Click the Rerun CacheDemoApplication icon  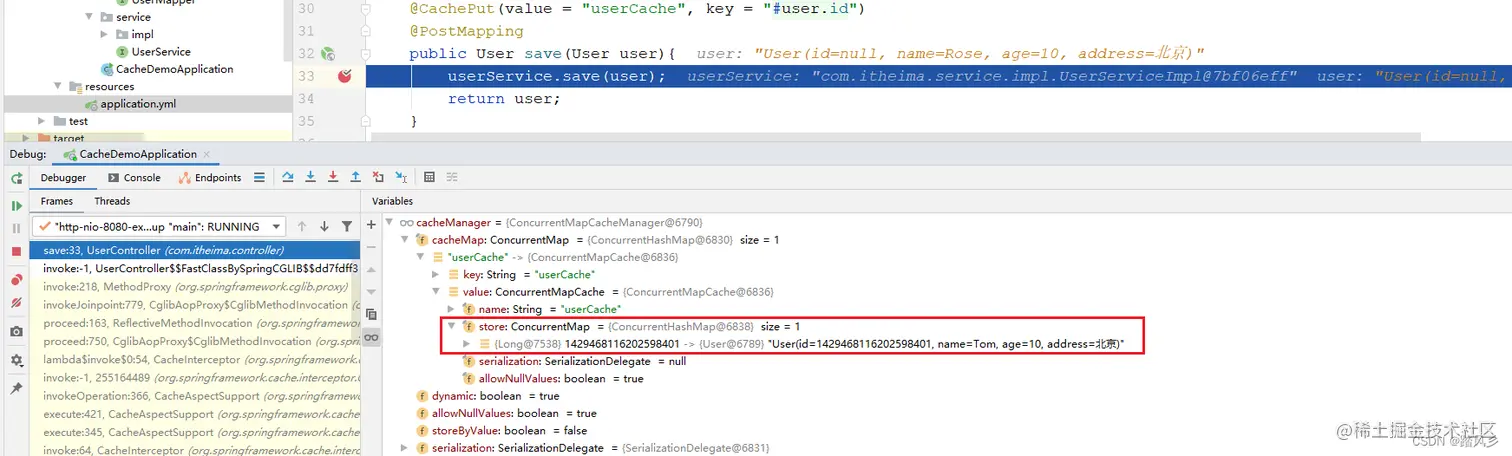pyautogui.click(x=16, y=178)
